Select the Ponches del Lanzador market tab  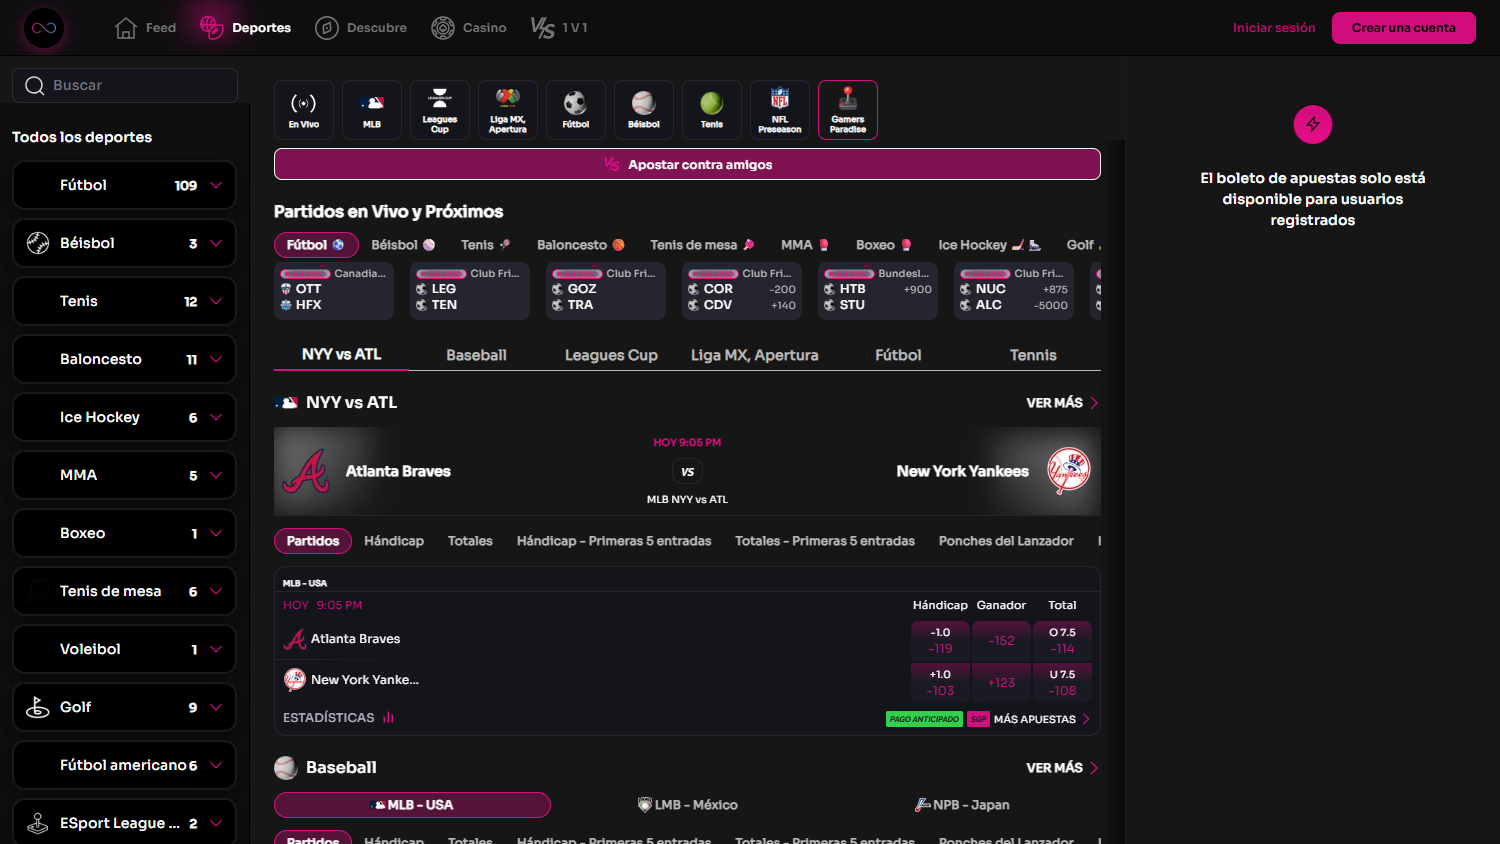1006,541
